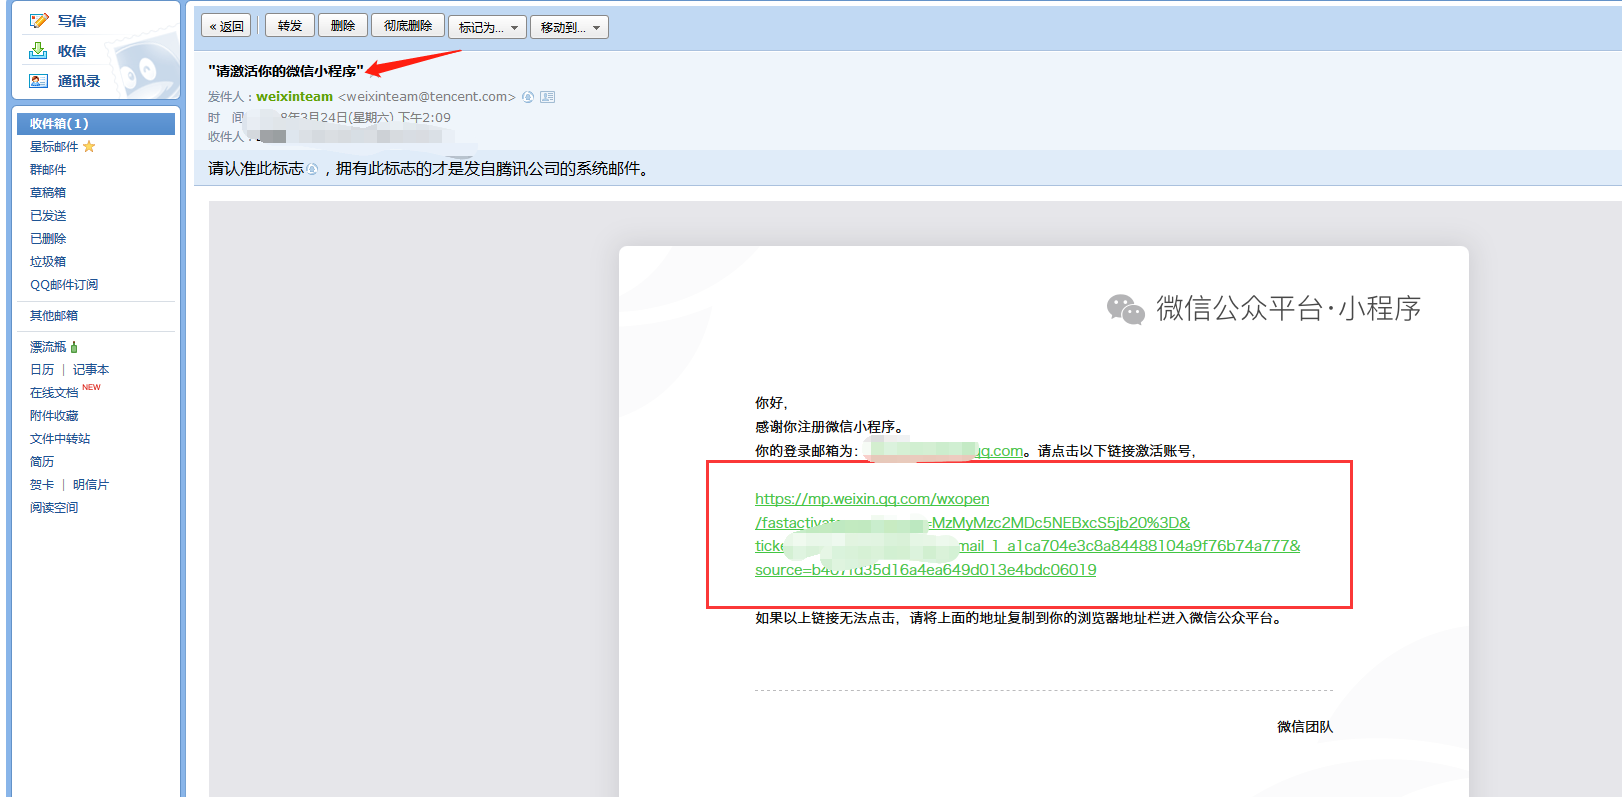Click the WeChat logo in email header
1622x797 pixels.
coord(1125,309)
